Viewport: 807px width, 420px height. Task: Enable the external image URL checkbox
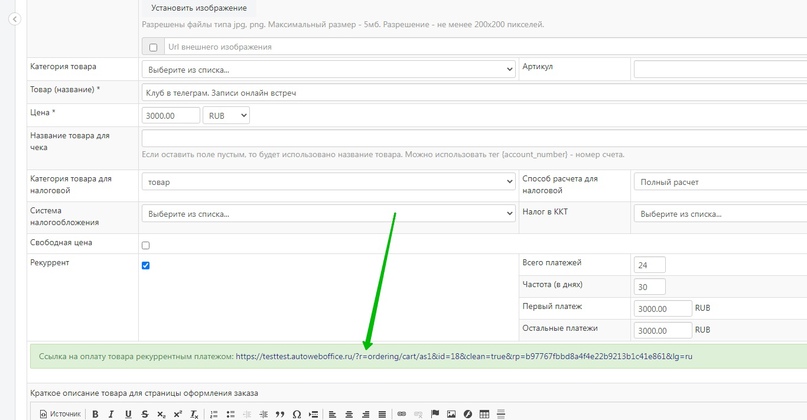[x=153, y=47]
